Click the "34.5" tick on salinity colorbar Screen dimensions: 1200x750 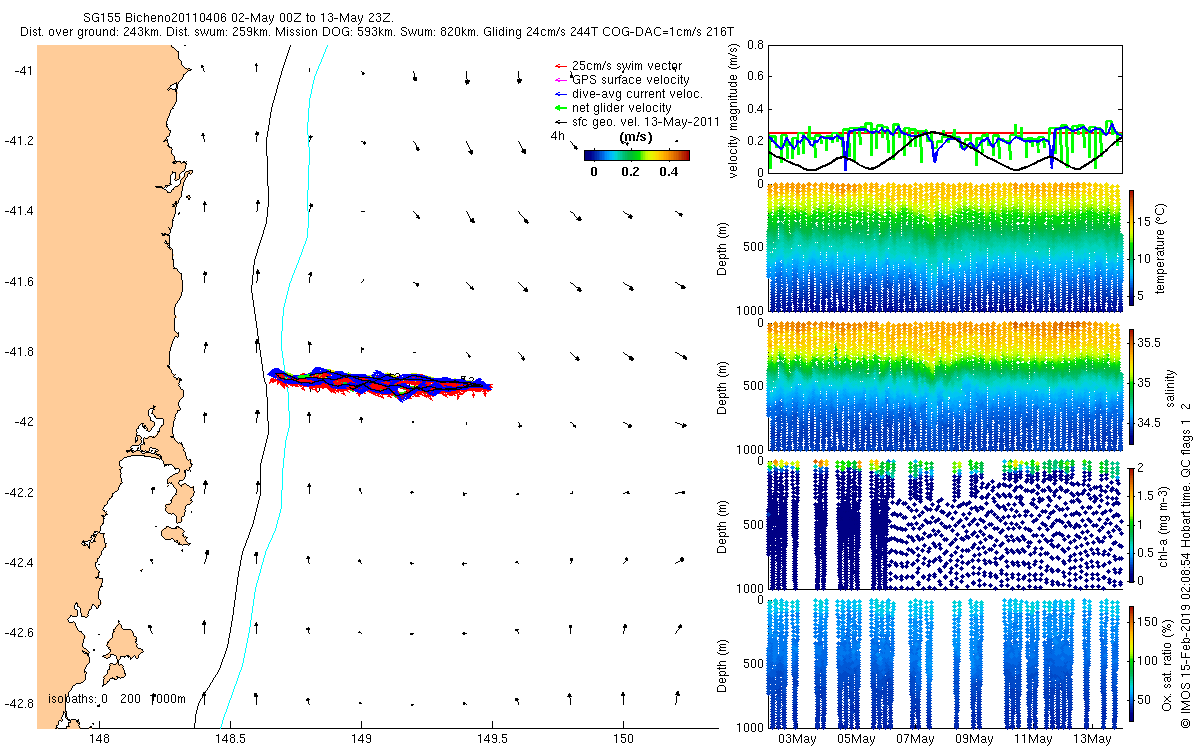1149,424
